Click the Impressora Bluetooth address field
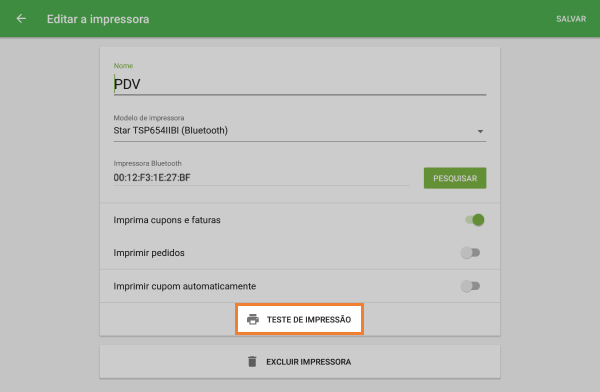 pyautogui.click(x=261, y=178)
